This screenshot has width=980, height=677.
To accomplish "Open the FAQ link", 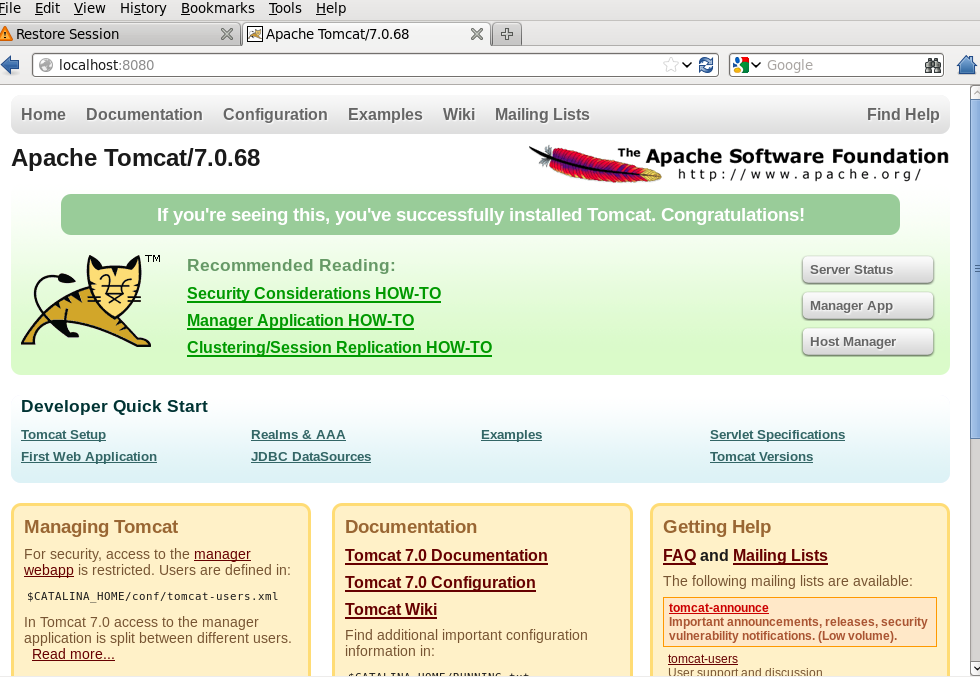I will [679, 555].
